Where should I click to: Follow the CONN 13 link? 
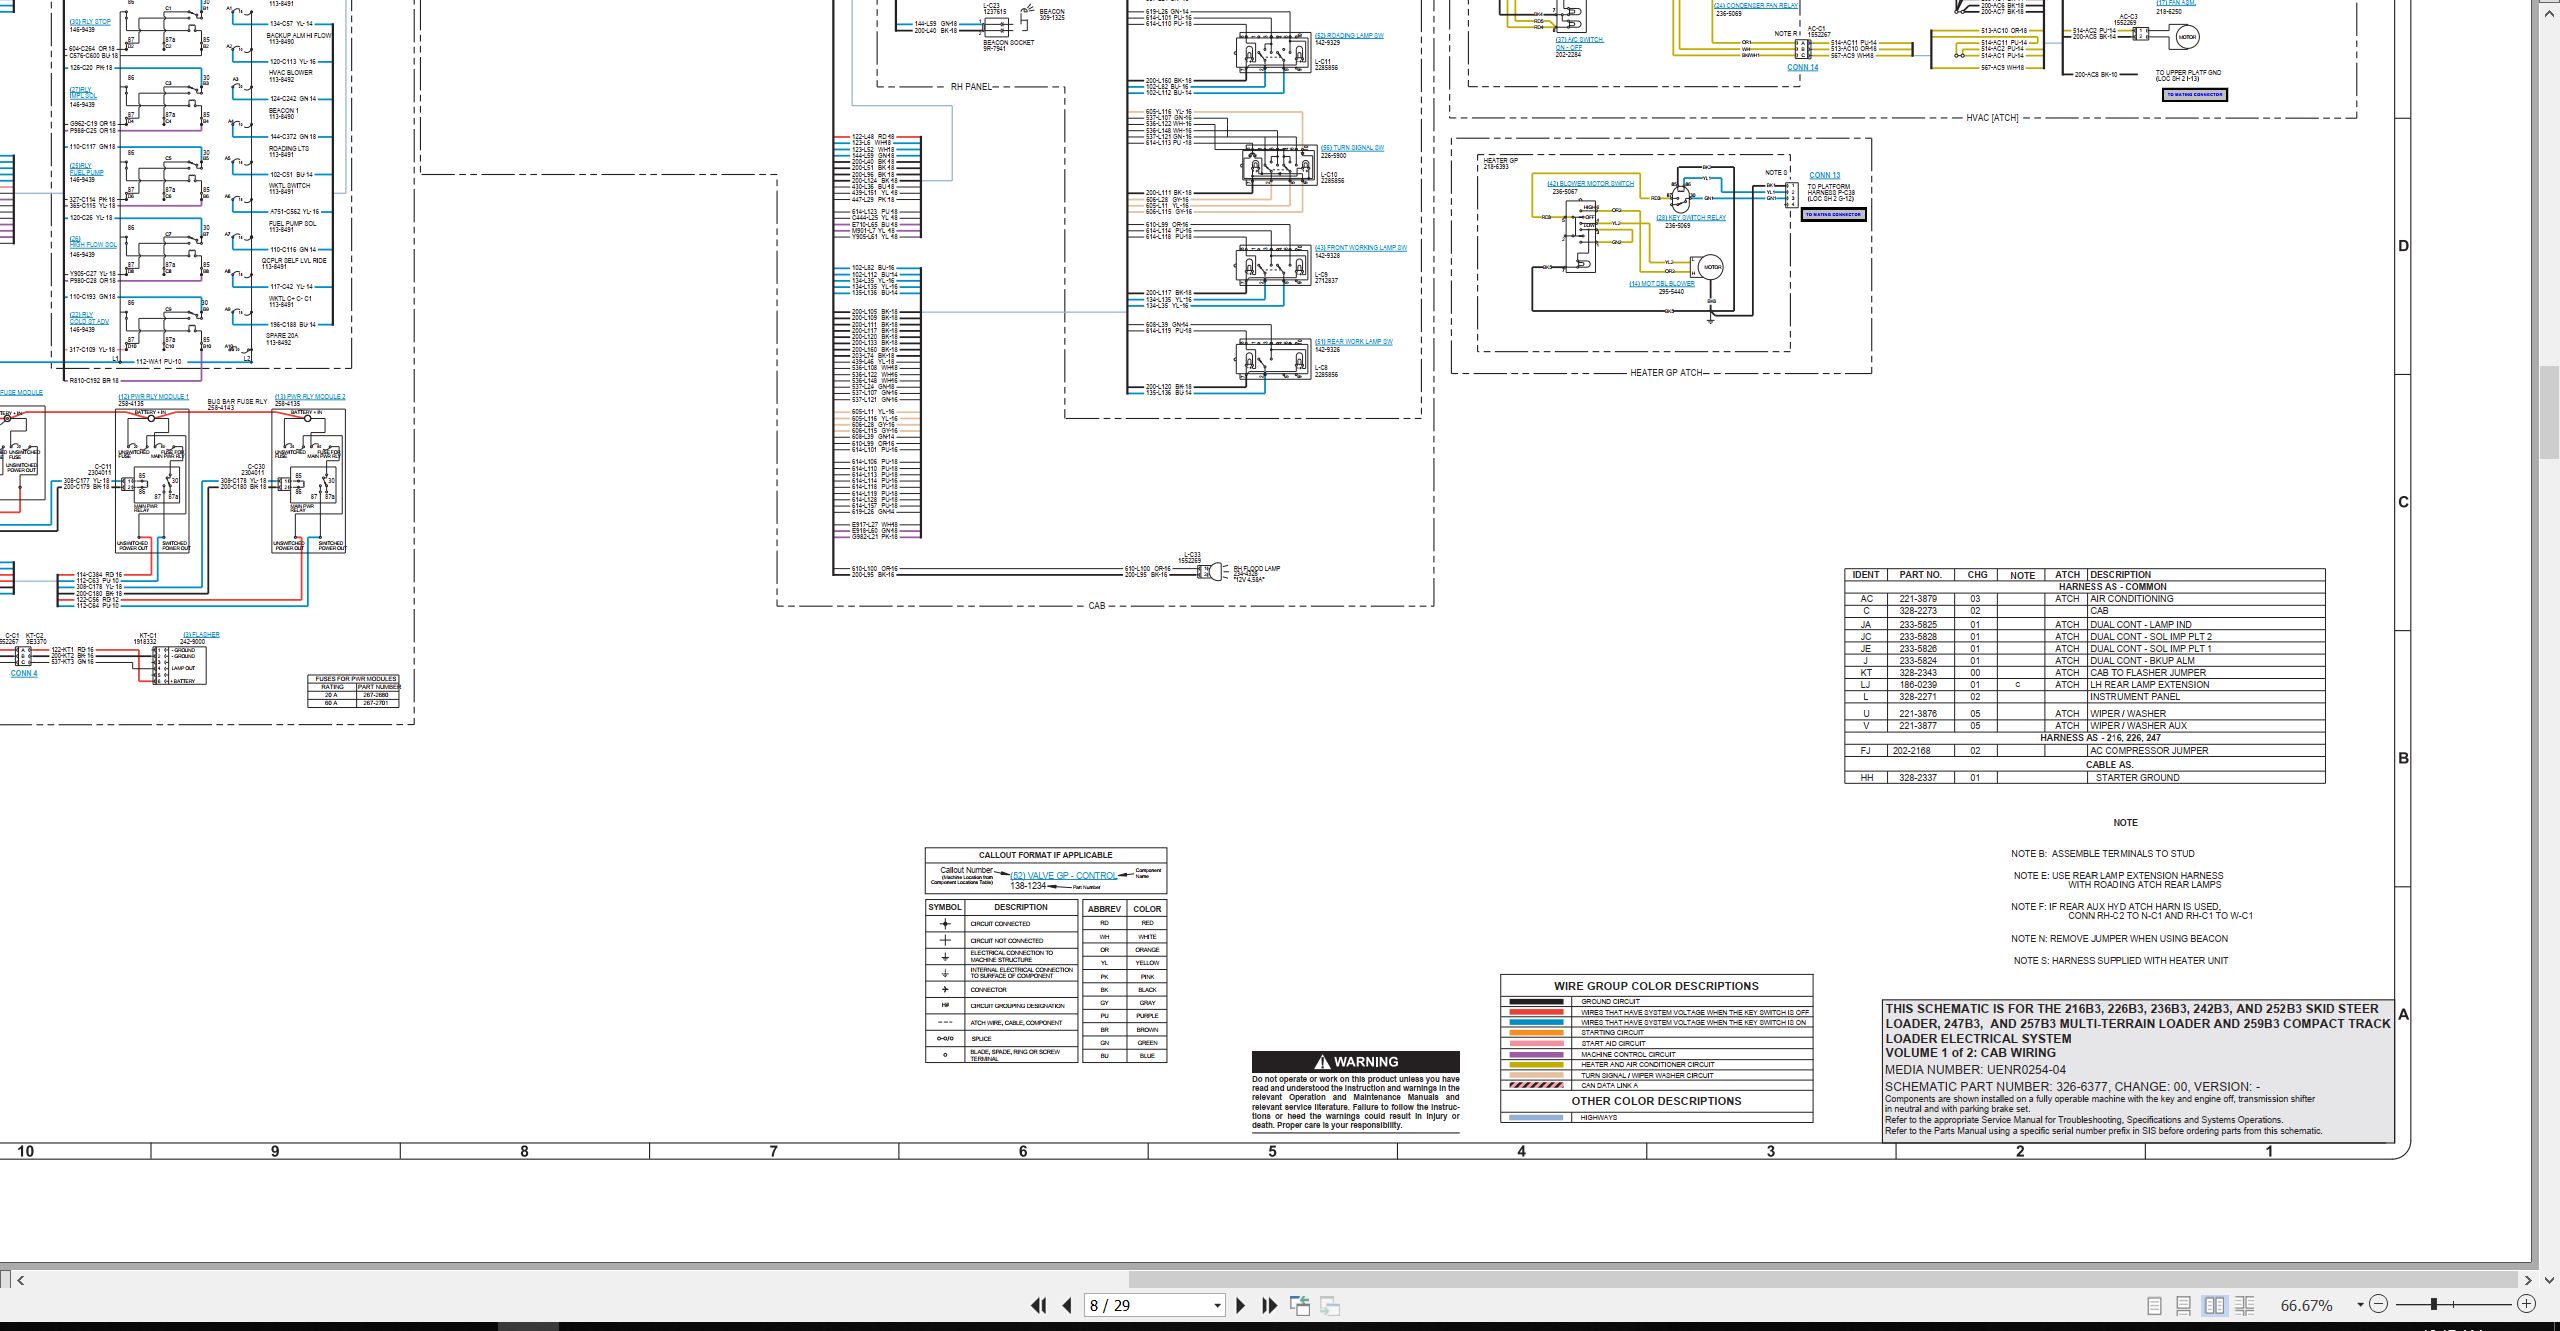tap(1824, 175)
